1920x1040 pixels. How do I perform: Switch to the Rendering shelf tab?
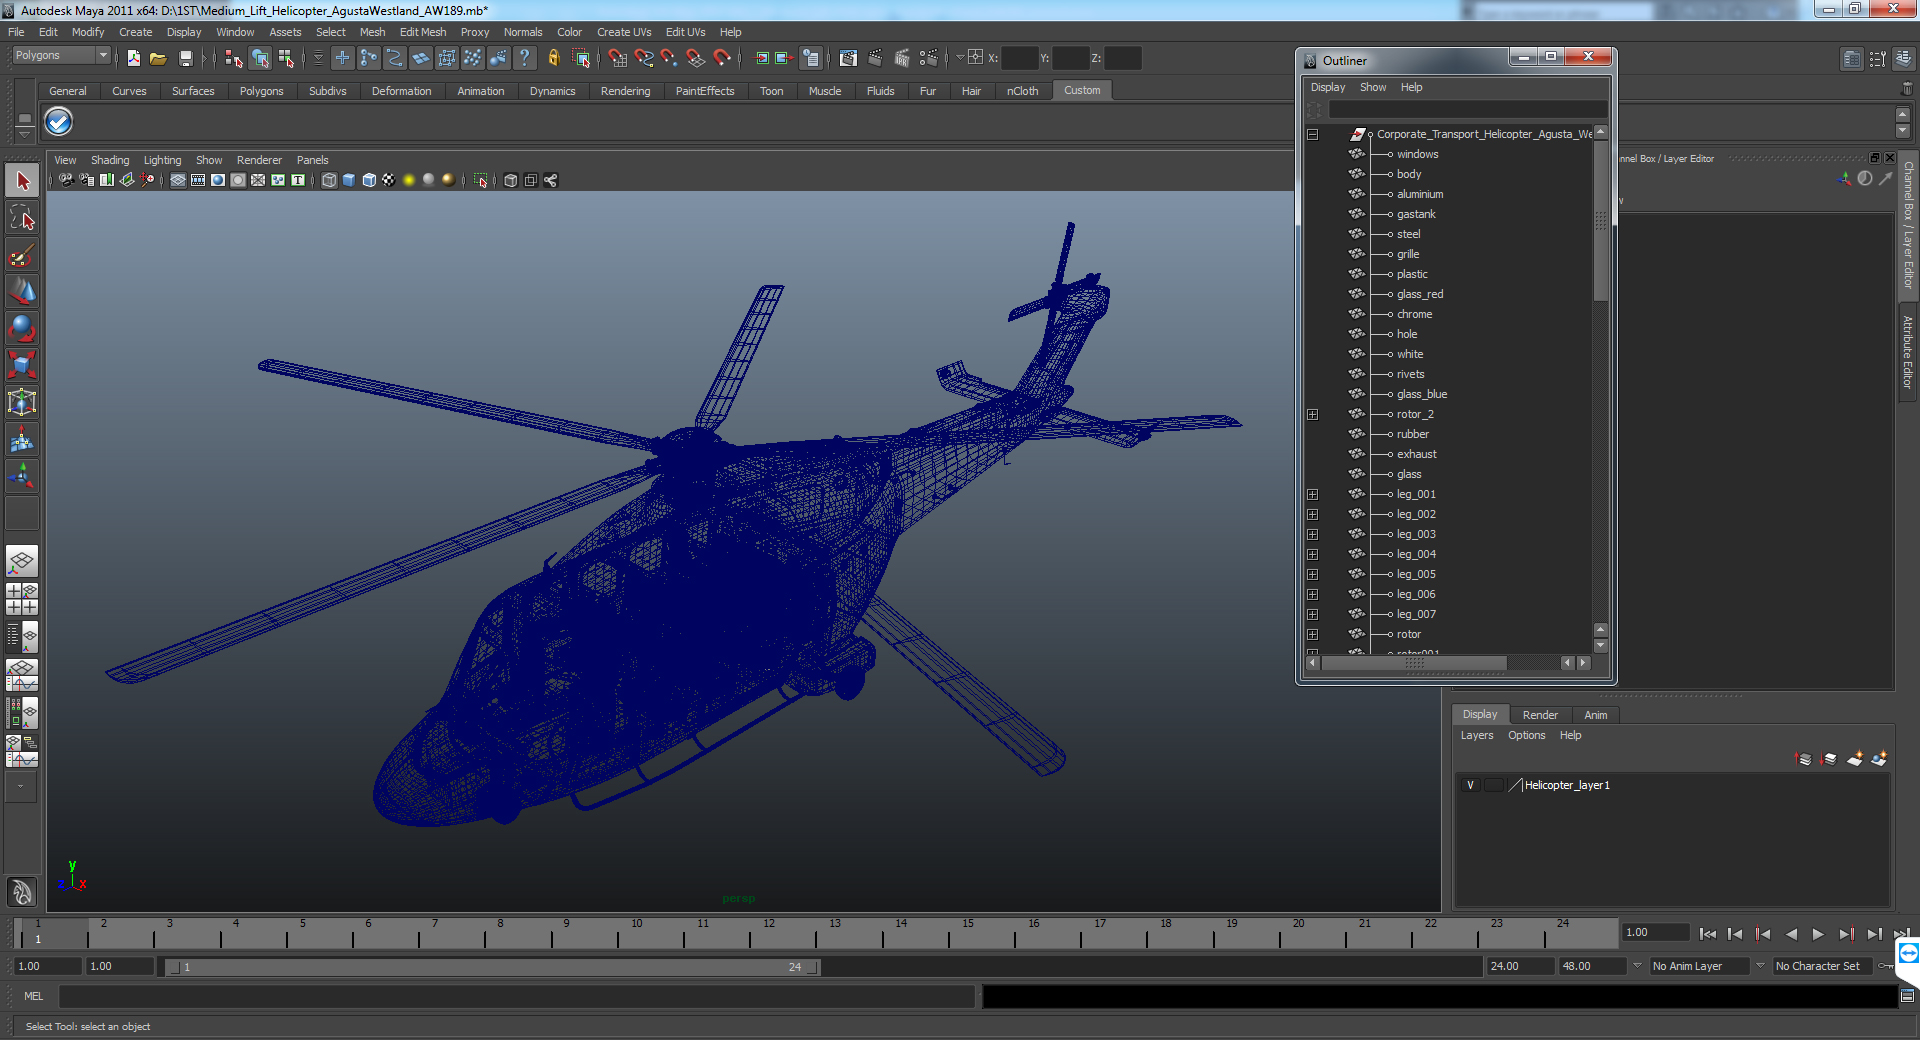pyautogui.click(x=625, y=91)
